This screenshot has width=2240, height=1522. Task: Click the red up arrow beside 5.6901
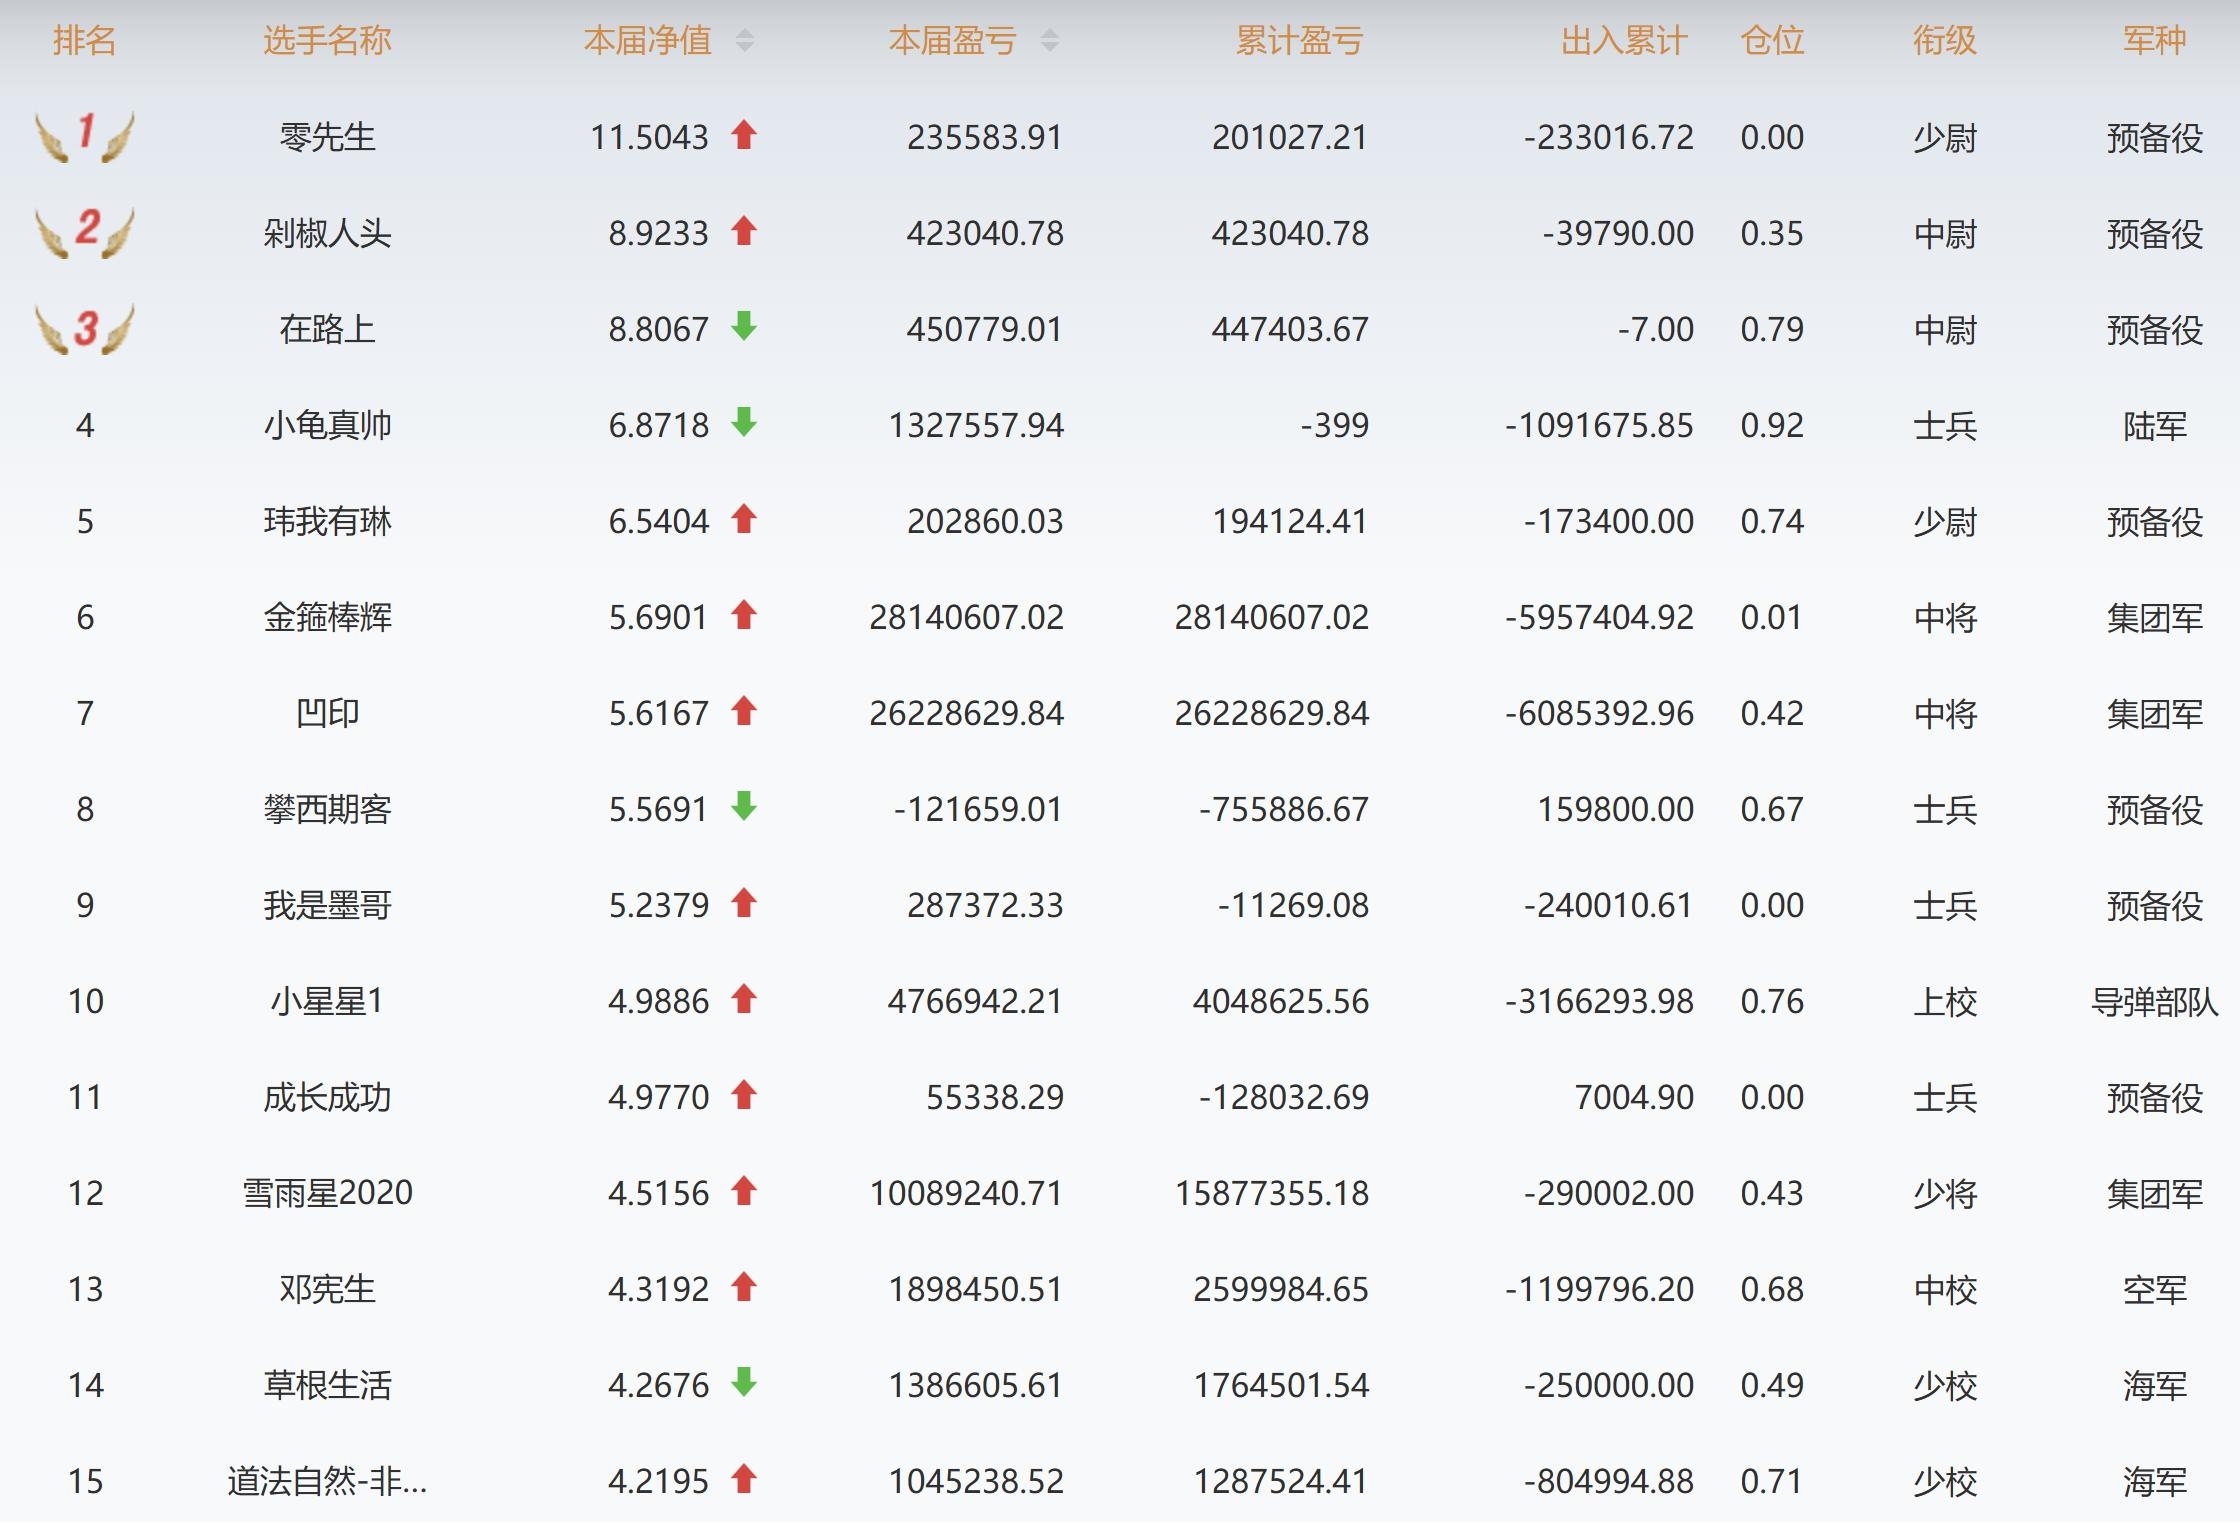tap(743, 615)
